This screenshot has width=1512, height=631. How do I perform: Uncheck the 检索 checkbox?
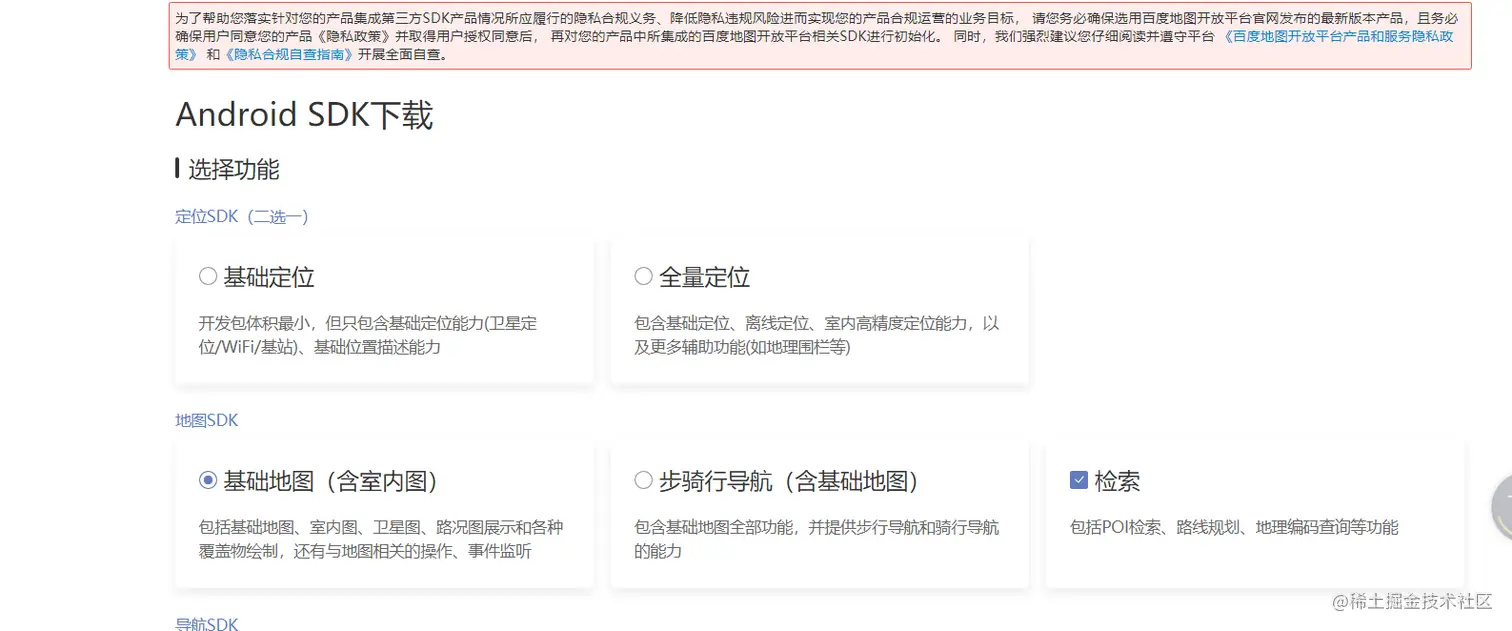point(1079,481)
